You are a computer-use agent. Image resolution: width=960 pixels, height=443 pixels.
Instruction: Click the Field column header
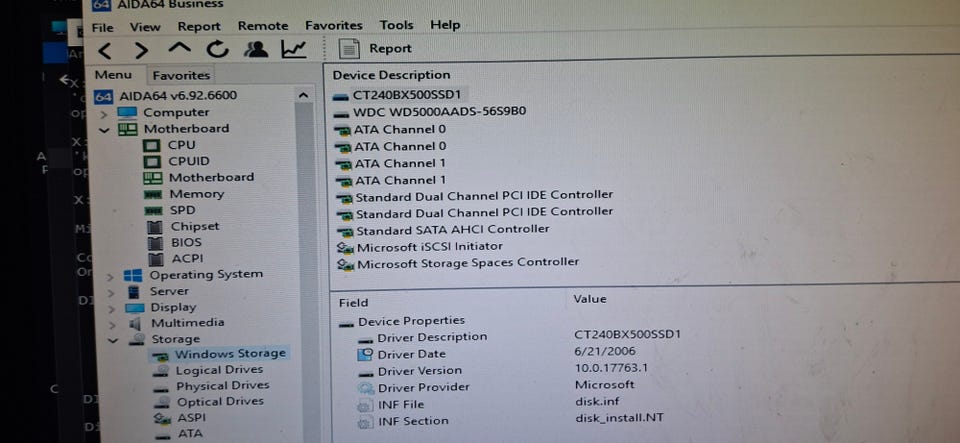(x=353, y=303)
